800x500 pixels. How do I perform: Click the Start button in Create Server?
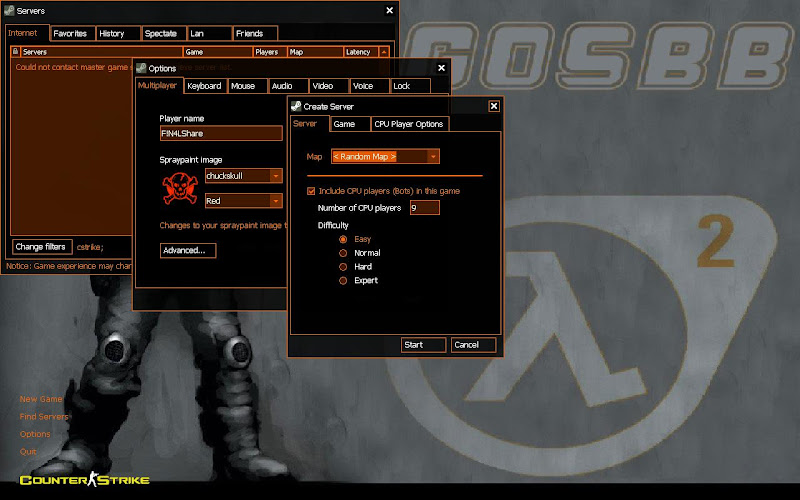click(x=423, y=345)
